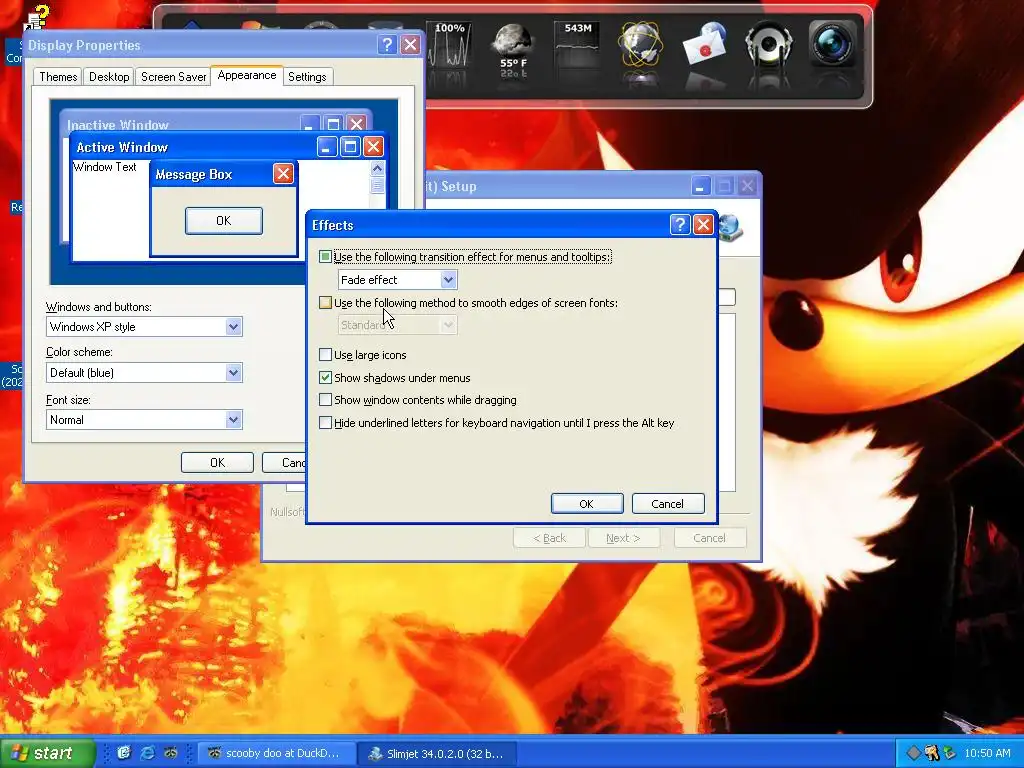
Task: Open the Windows and buttons style dropdown
Action: point(233,327)
